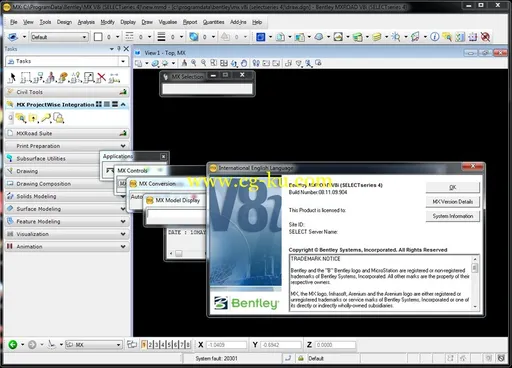Click the System Information button
The height and width of the screenshot is (368, 512).
coord(453,216)
